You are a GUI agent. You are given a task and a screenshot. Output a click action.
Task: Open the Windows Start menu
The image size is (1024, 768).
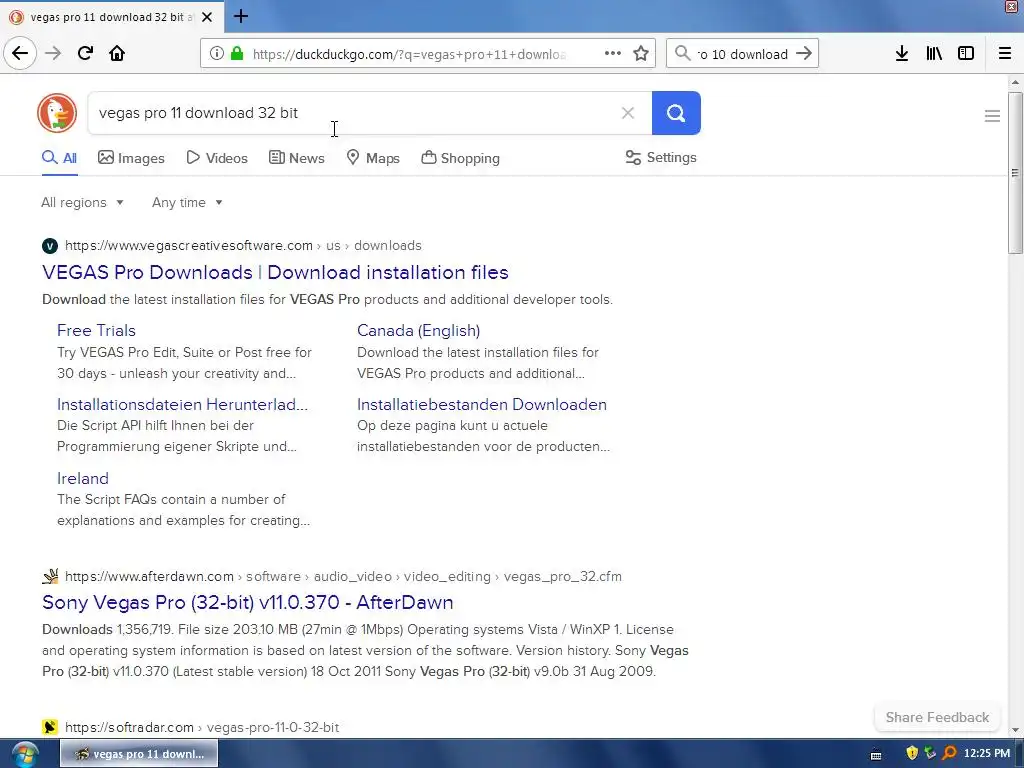coord(24,754)
